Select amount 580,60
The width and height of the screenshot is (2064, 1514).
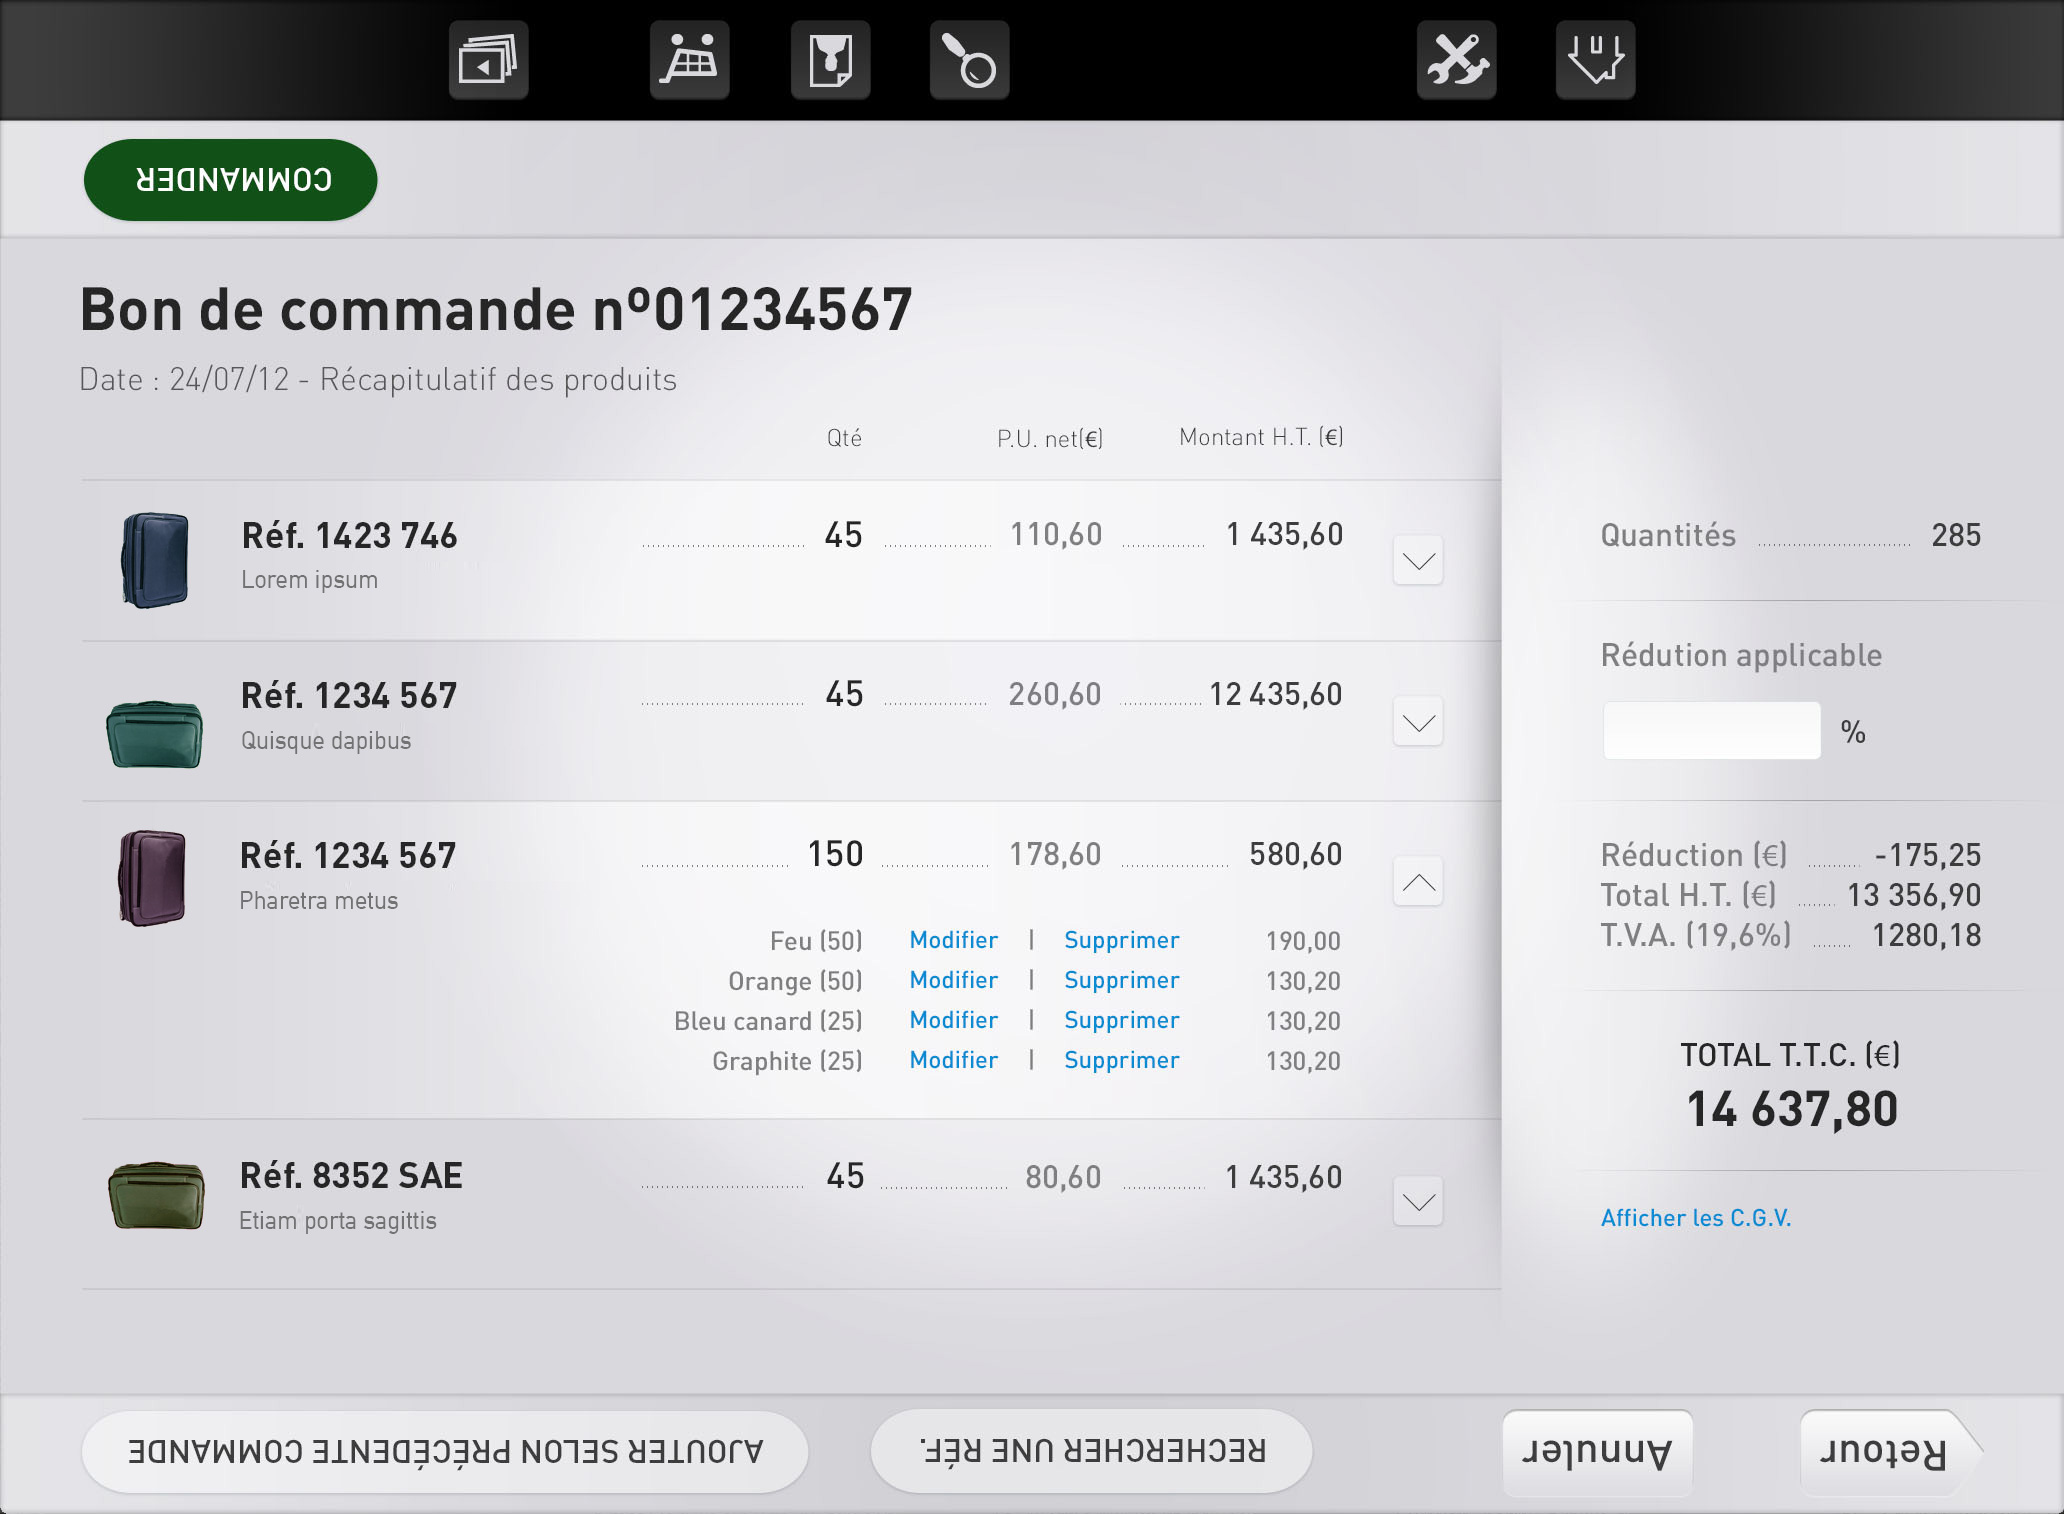pos(1296,854)
